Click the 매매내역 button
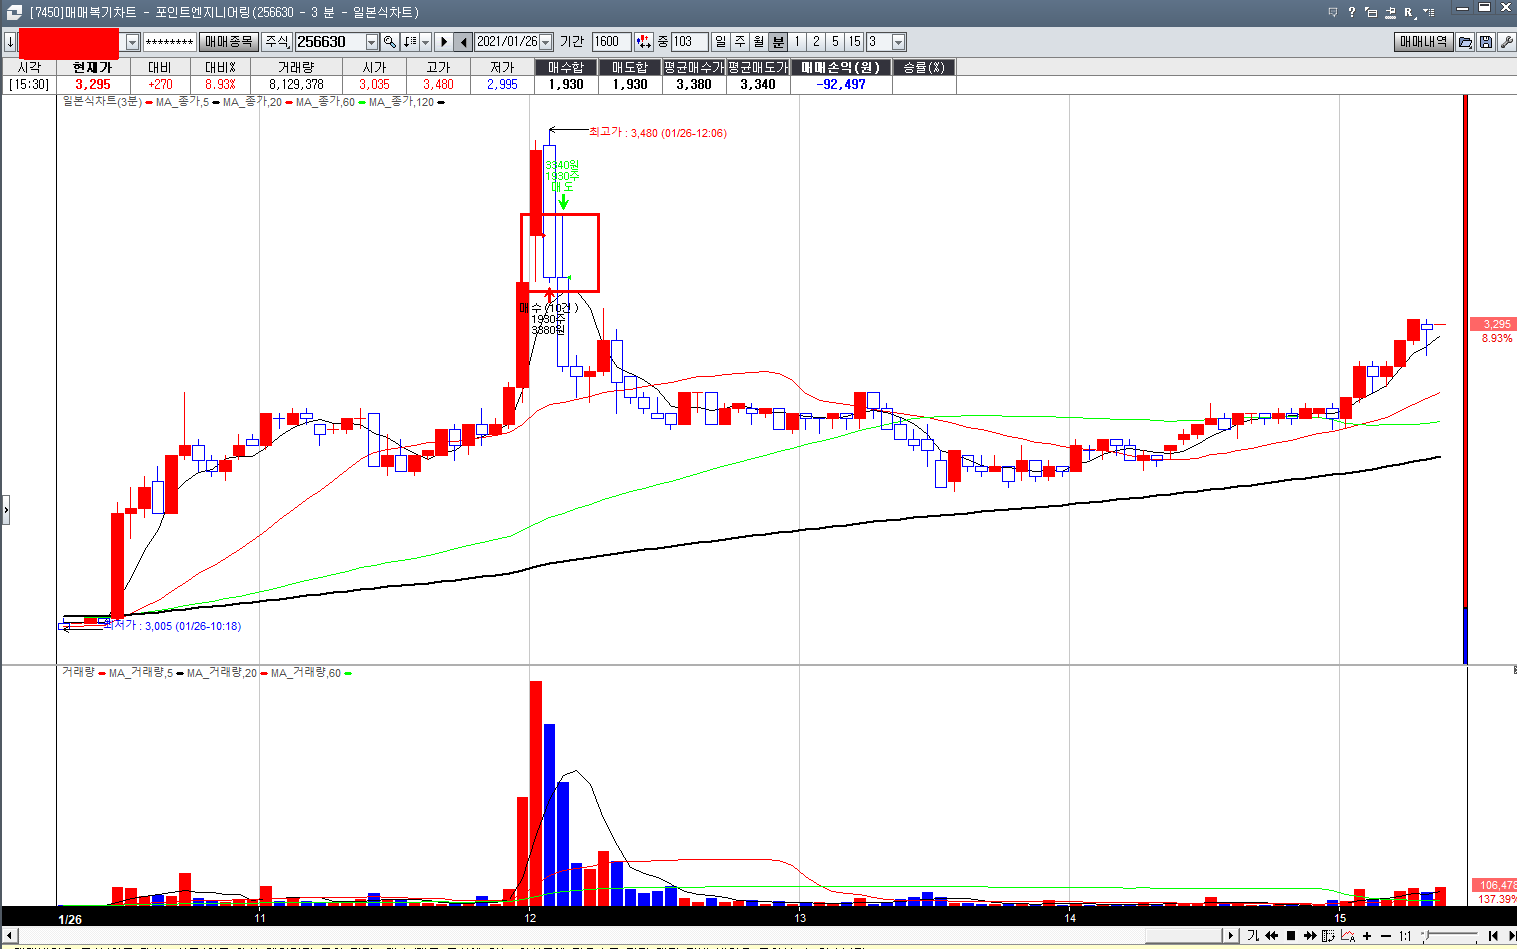1517x949 pixels. tap(1424, 42)
